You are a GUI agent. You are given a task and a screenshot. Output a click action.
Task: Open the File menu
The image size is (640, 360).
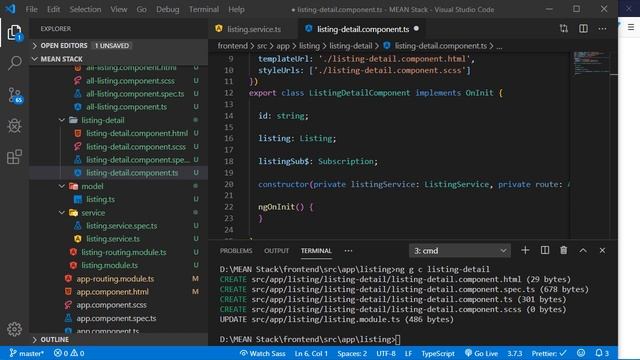(31, 9)
